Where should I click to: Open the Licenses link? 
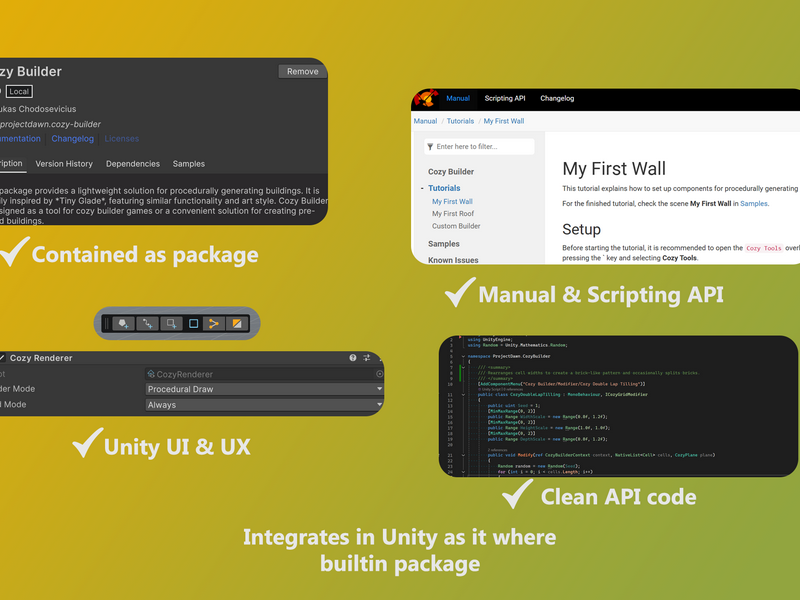pyautogui.click(x=121, y=139)
